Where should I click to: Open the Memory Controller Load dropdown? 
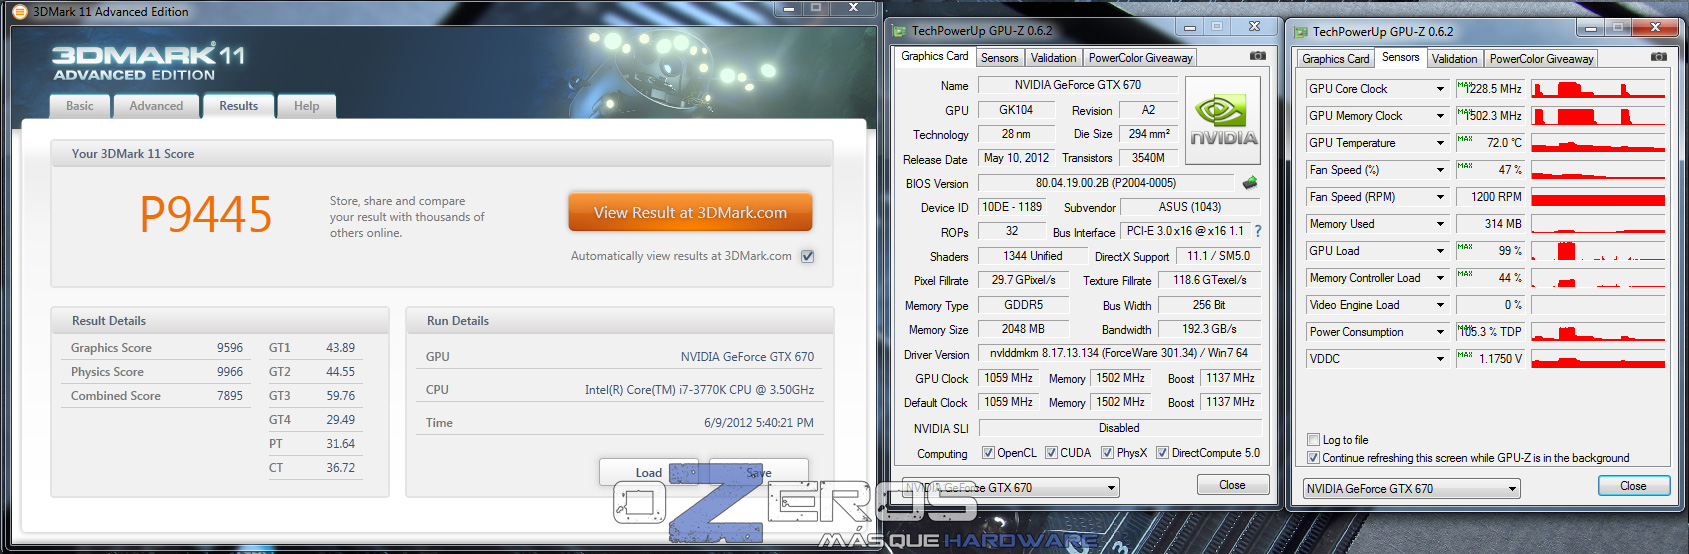[x=1441, y=278]
